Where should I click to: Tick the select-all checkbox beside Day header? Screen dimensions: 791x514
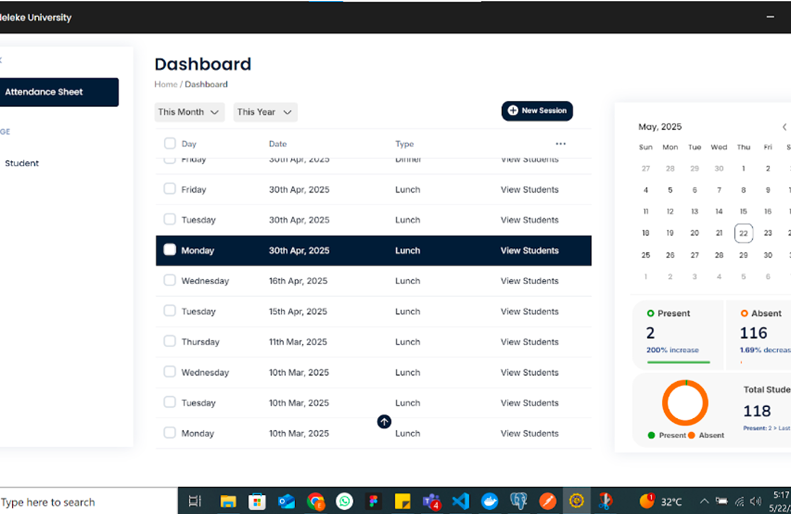coord(170,143)
